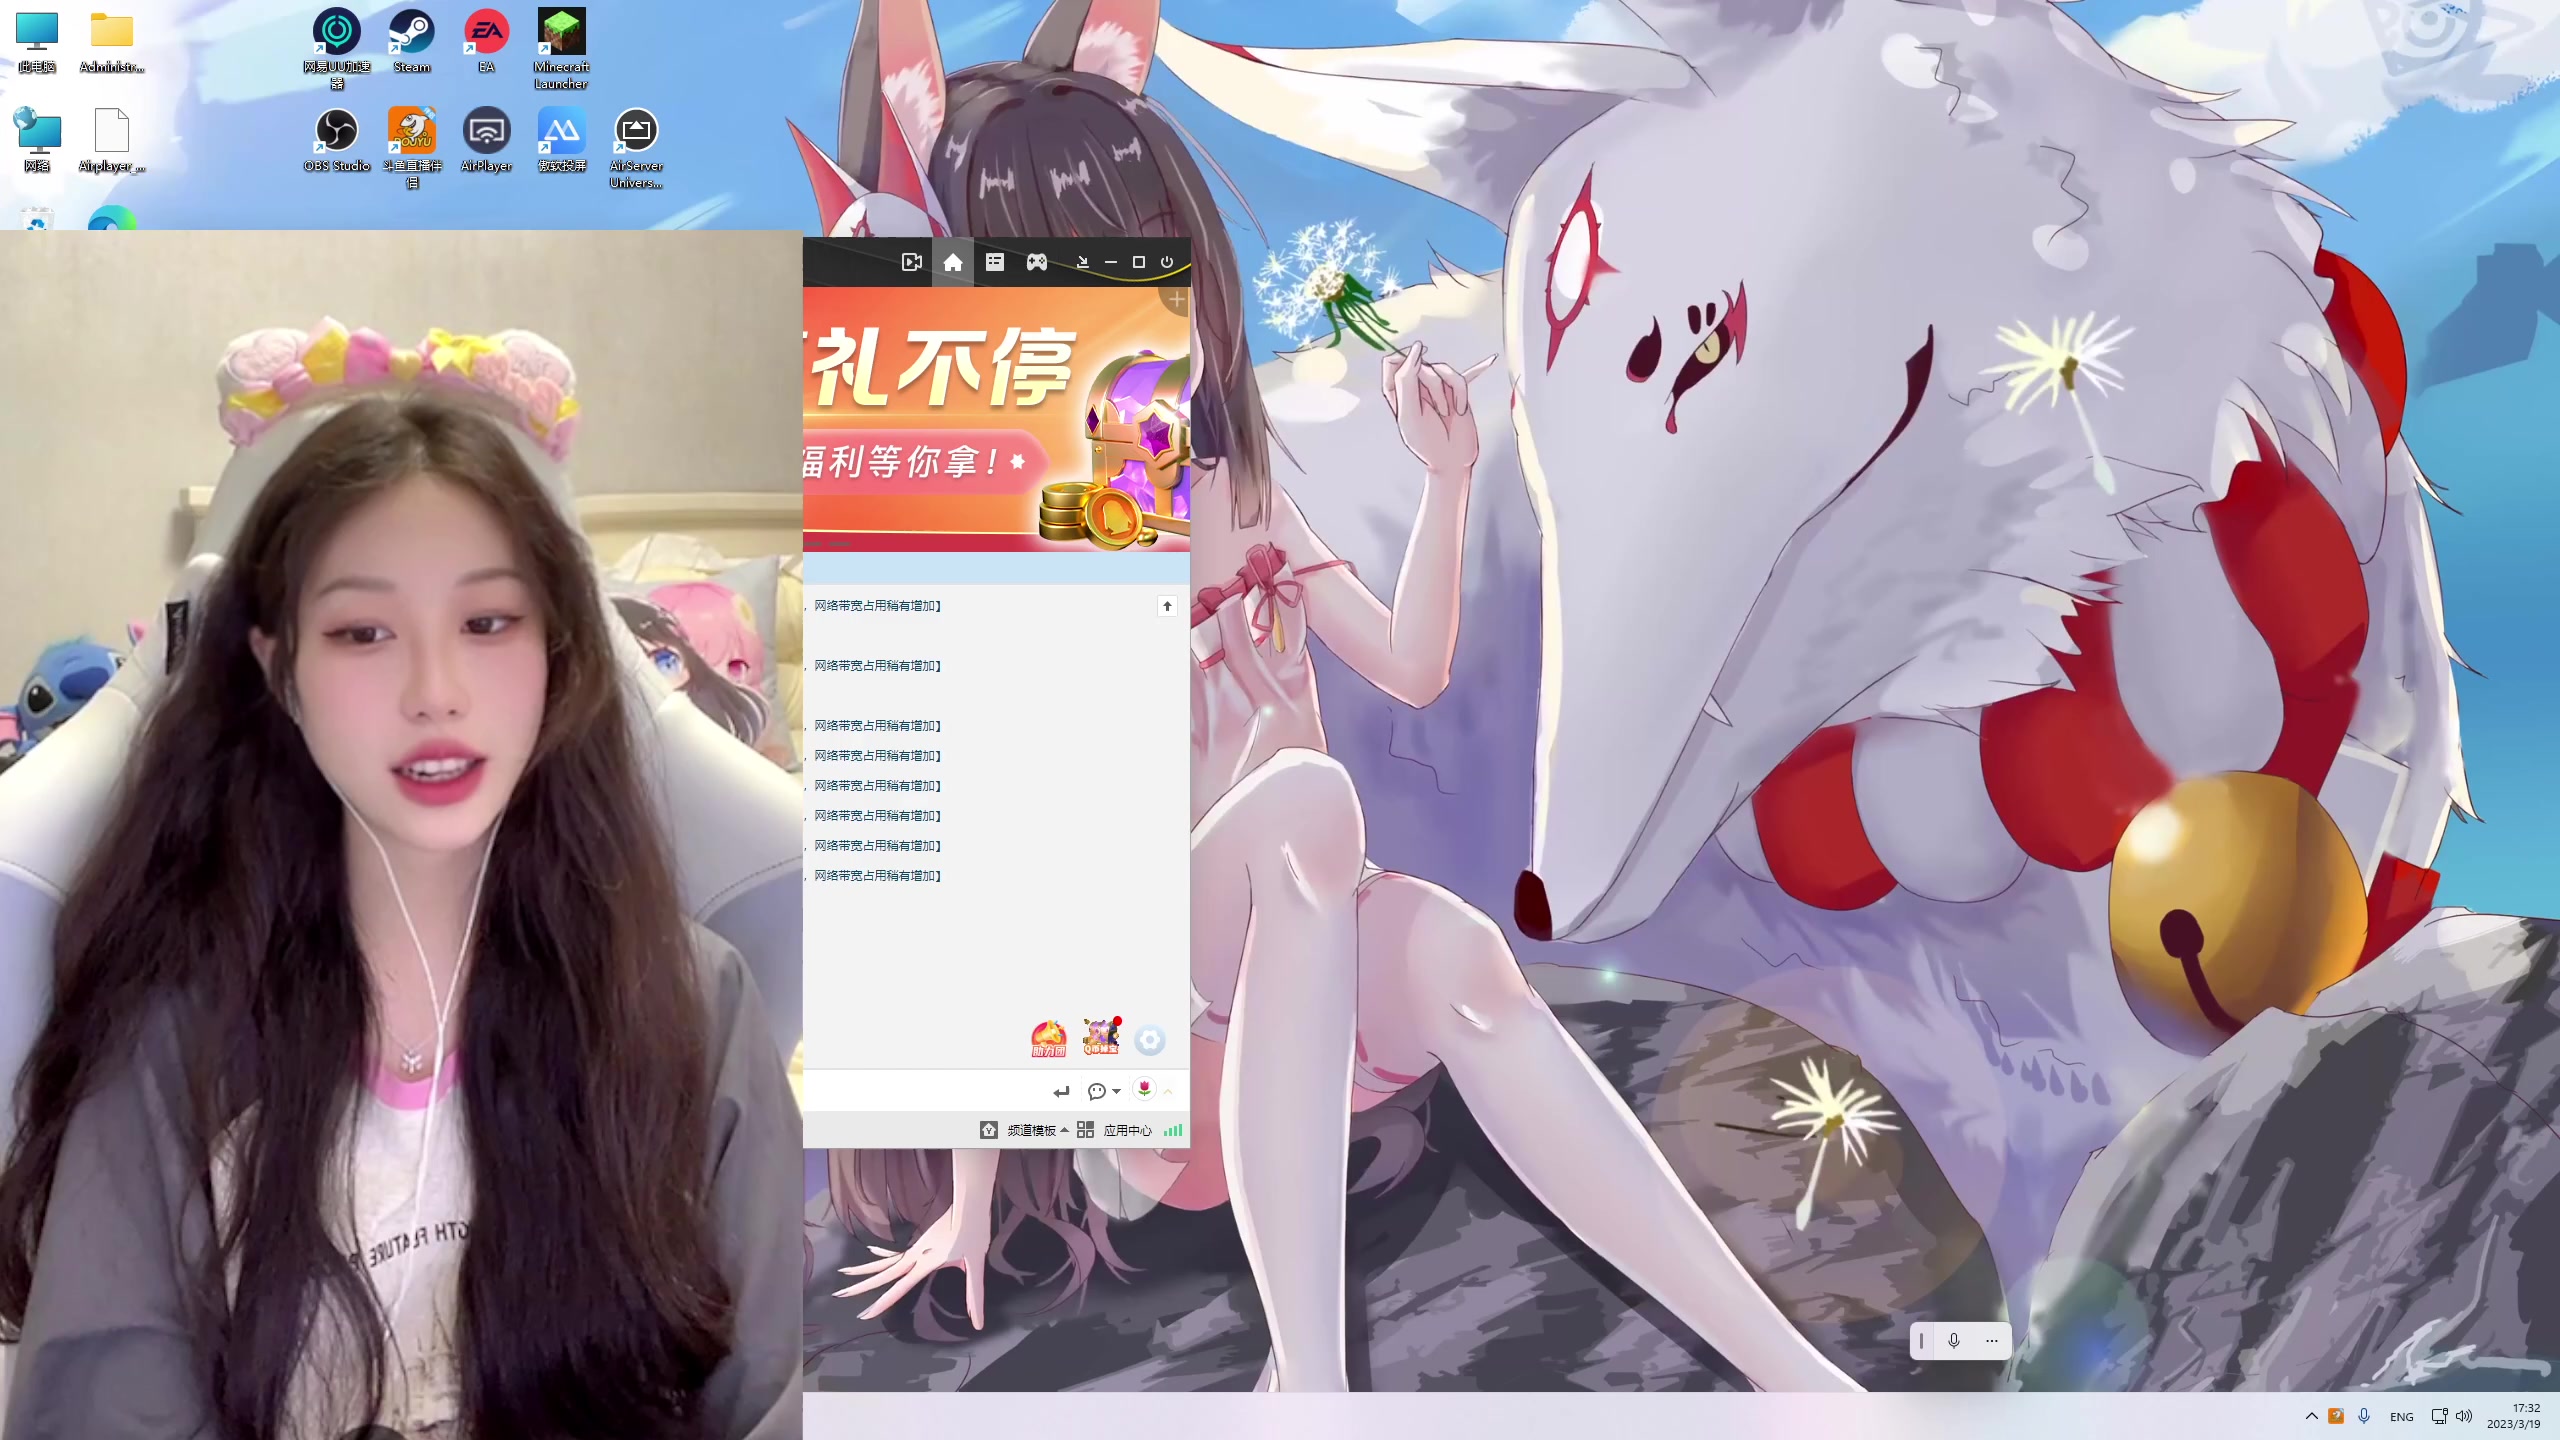This screenshot has height=1440, width=2560.
Task: Open the Minecraft Launcher icon
Action: click(x=561, y=48)
